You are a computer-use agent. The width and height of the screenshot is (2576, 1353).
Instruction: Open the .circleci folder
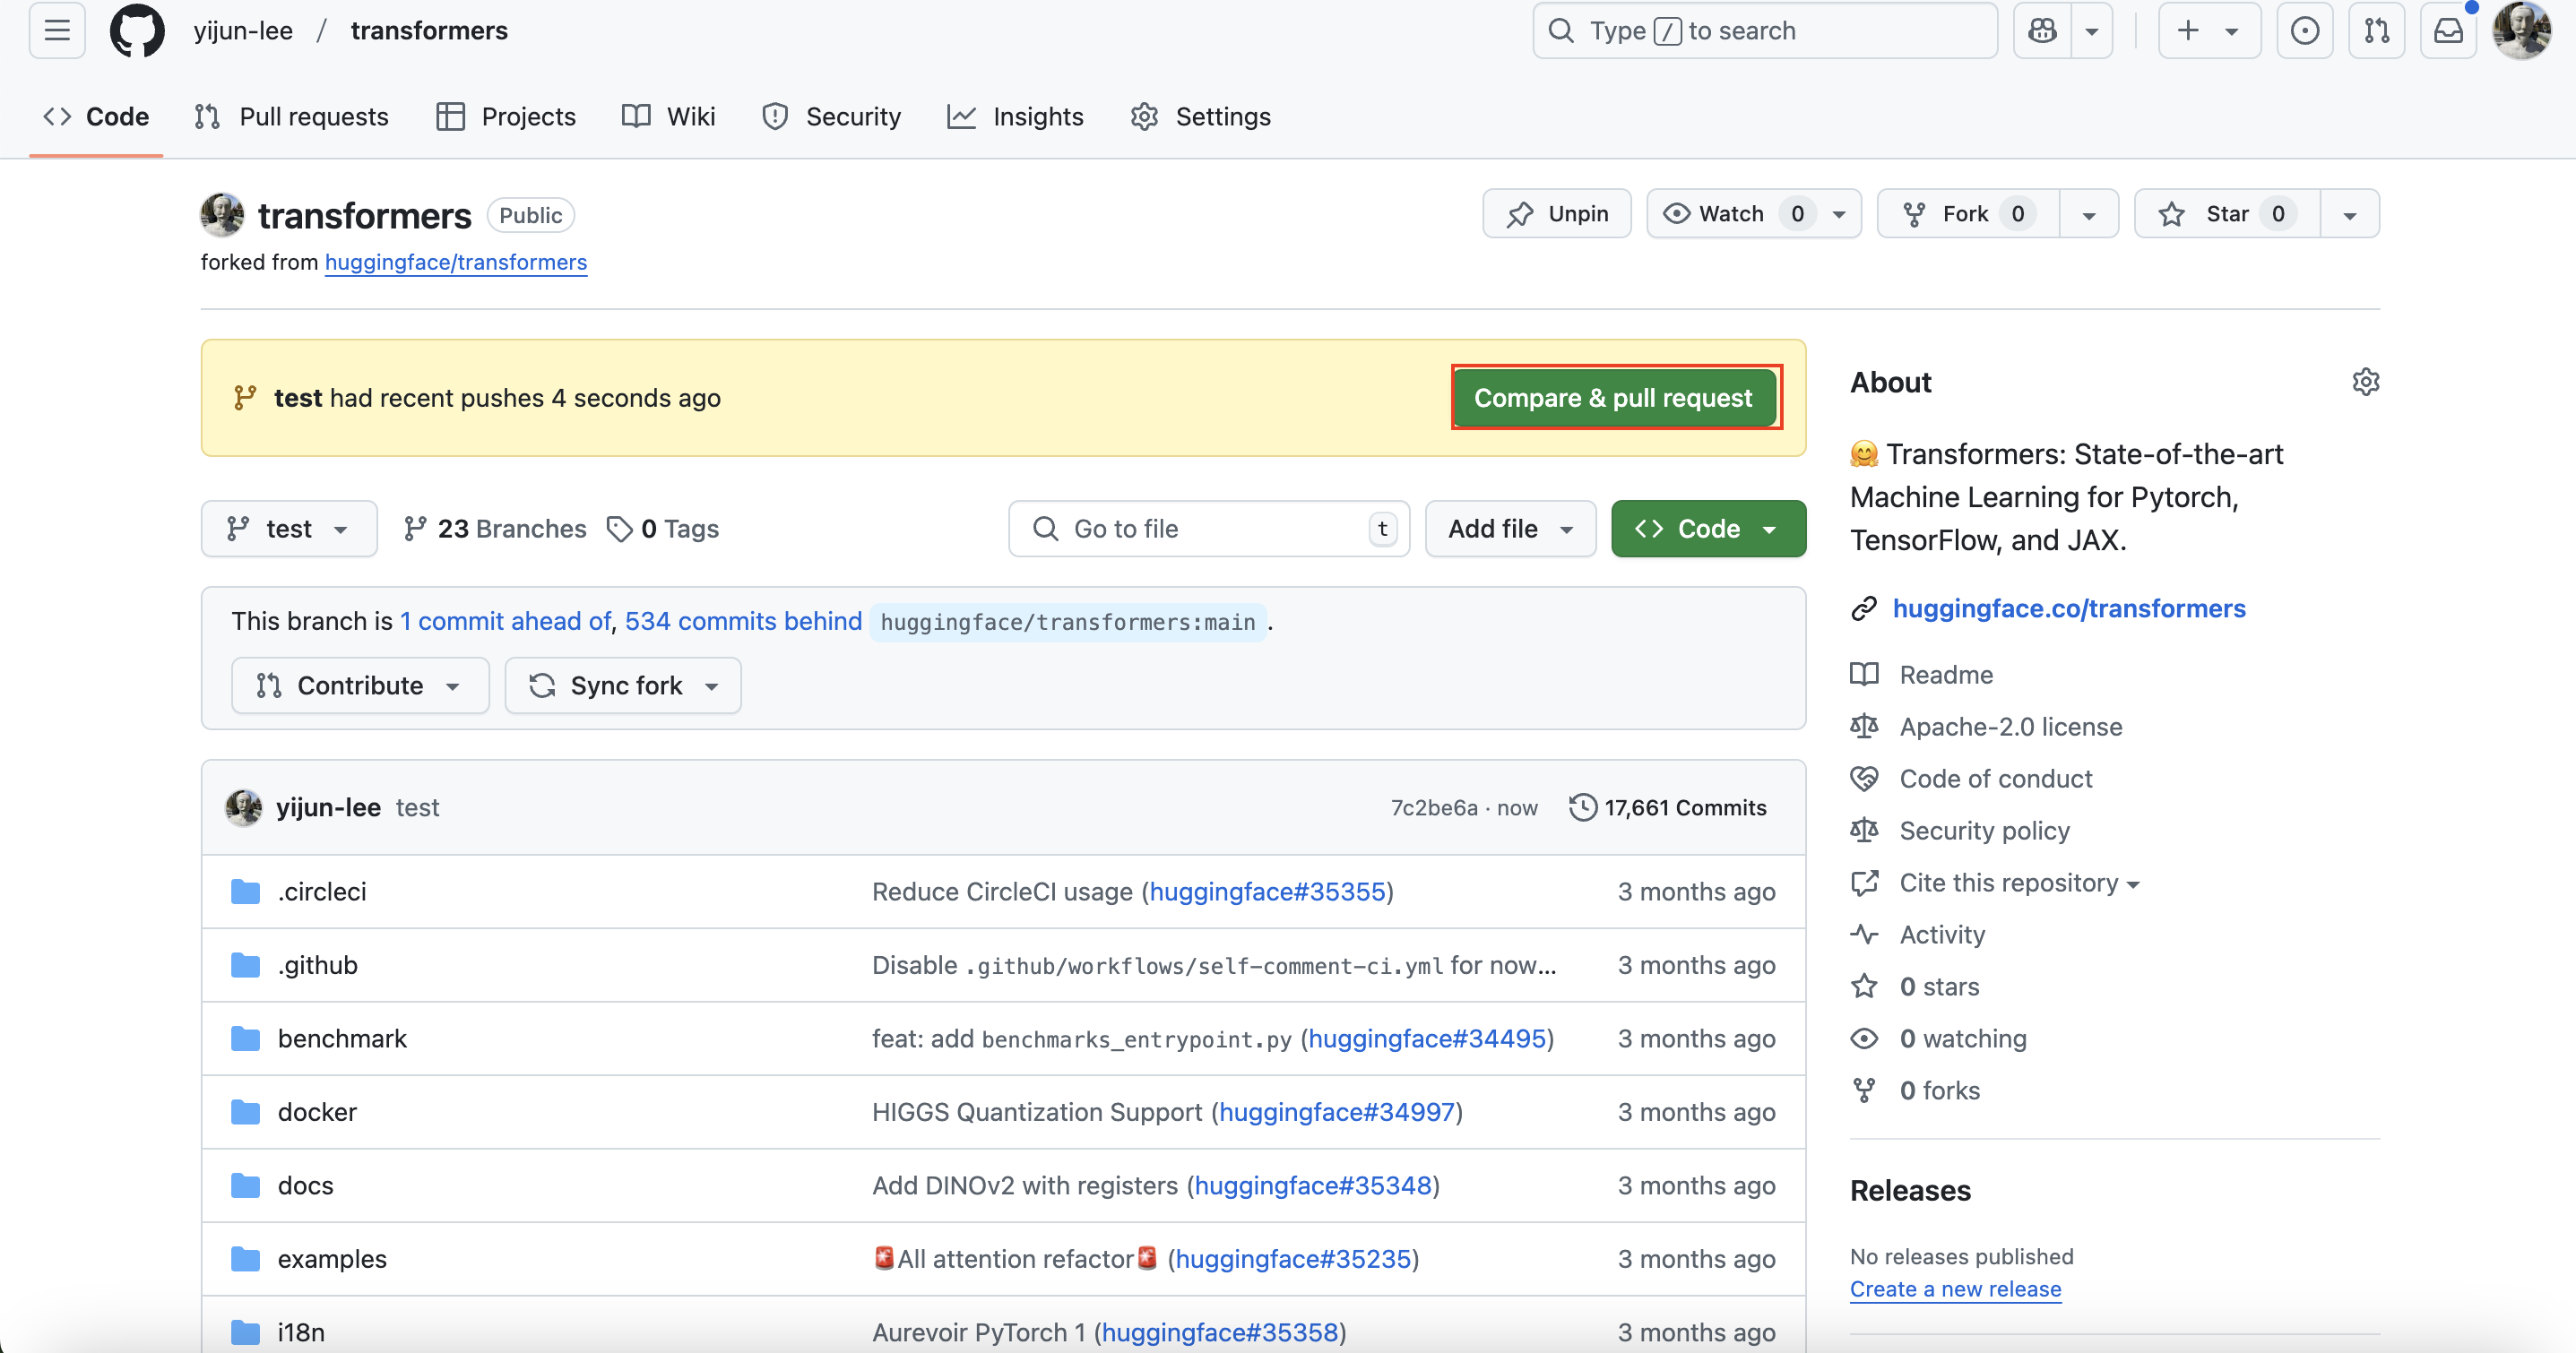point(322,891)
